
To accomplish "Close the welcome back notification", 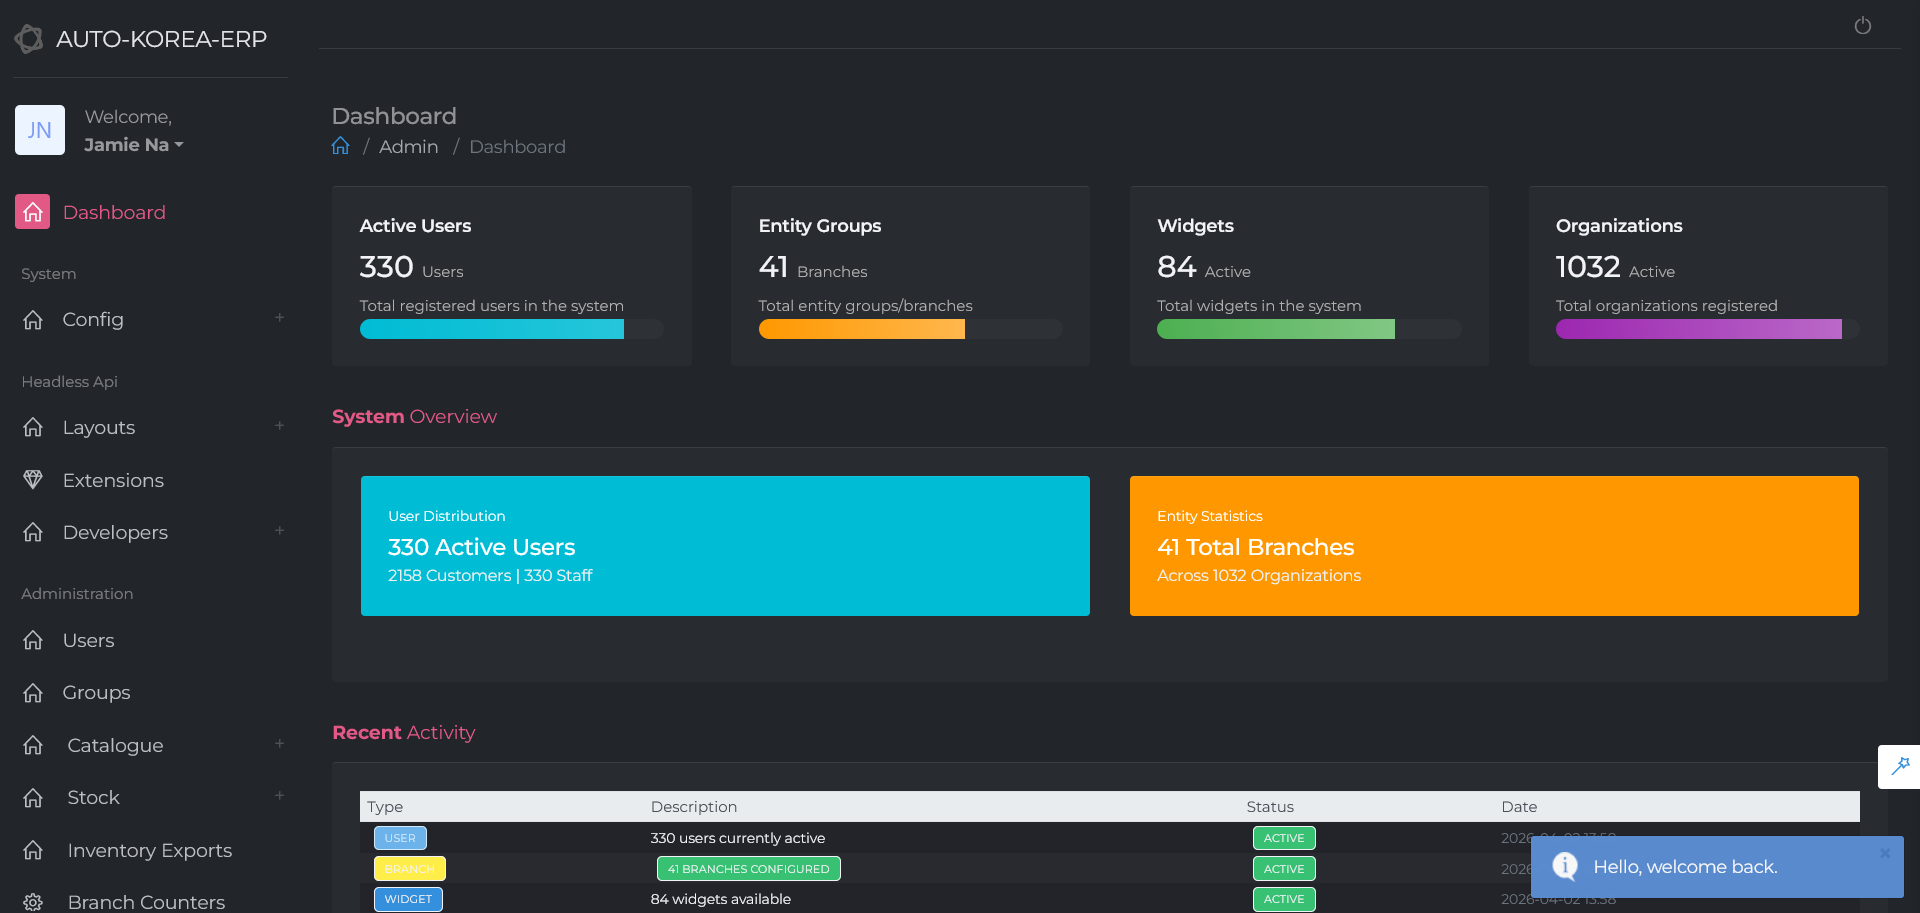I will [1885, 853].
